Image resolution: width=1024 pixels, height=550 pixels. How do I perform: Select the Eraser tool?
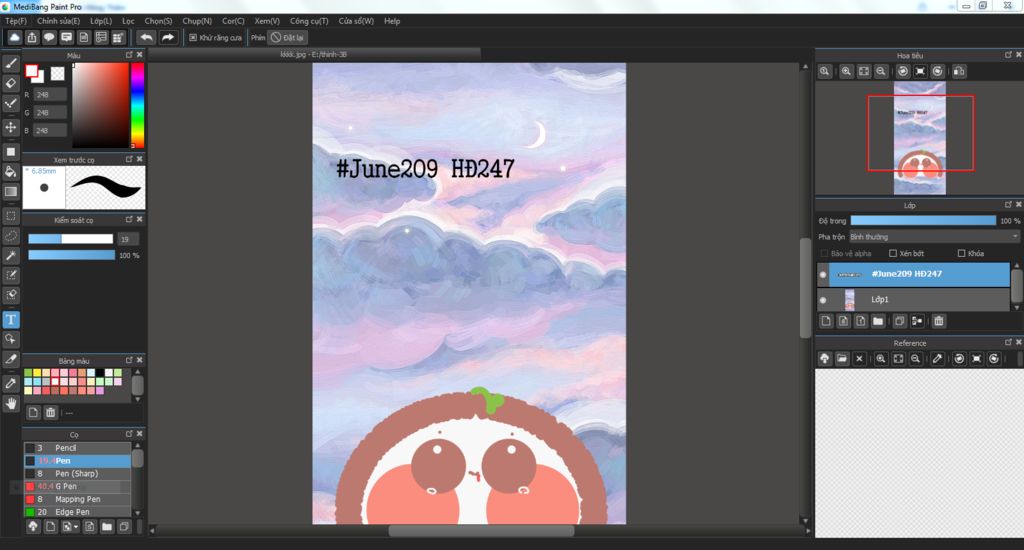pos(10,83)
